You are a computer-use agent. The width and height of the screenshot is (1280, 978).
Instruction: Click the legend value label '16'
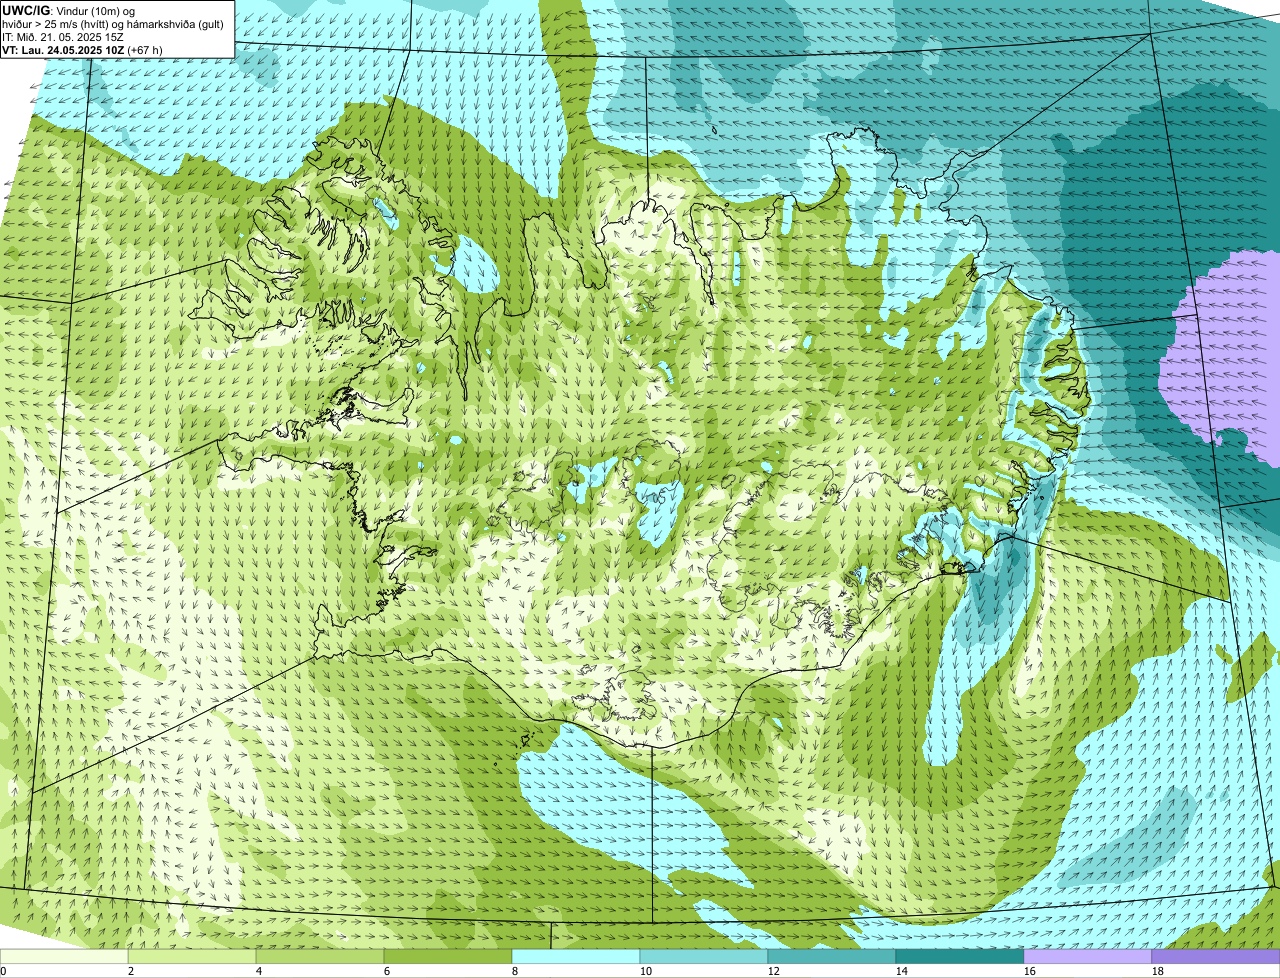[x=1030, y=971]
